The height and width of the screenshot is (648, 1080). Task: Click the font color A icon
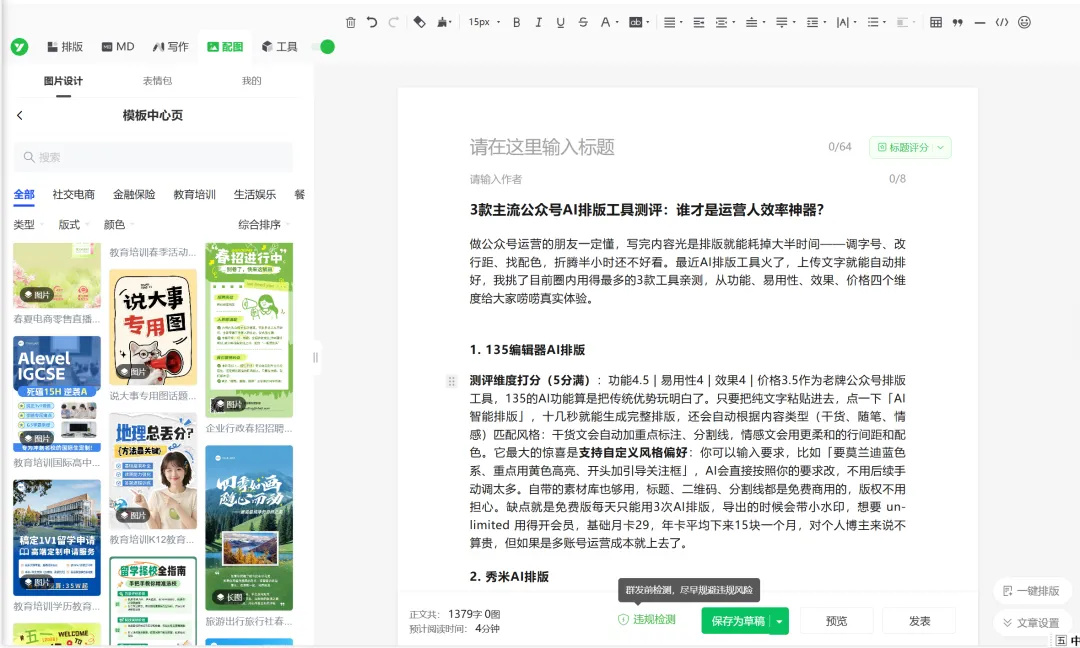(605, 22)
